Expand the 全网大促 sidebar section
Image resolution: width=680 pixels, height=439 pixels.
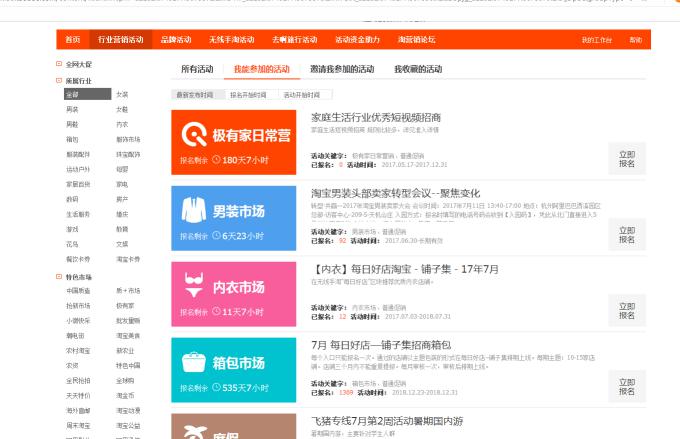point(59,64)
